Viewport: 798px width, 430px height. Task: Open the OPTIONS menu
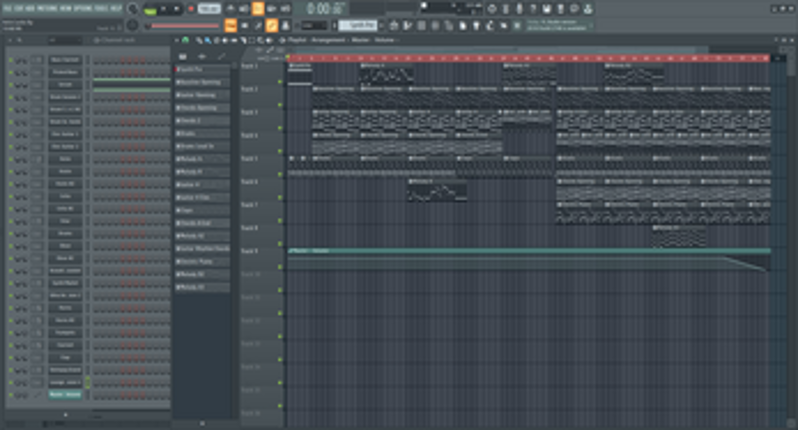(x=83, y=9)
